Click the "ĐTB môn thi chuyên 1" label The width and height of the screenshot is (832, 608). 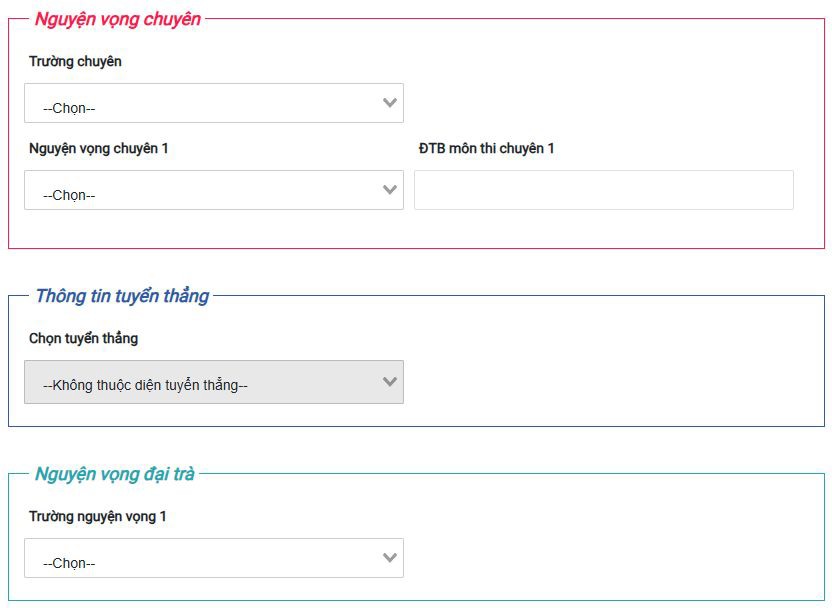tap(486, 149)
